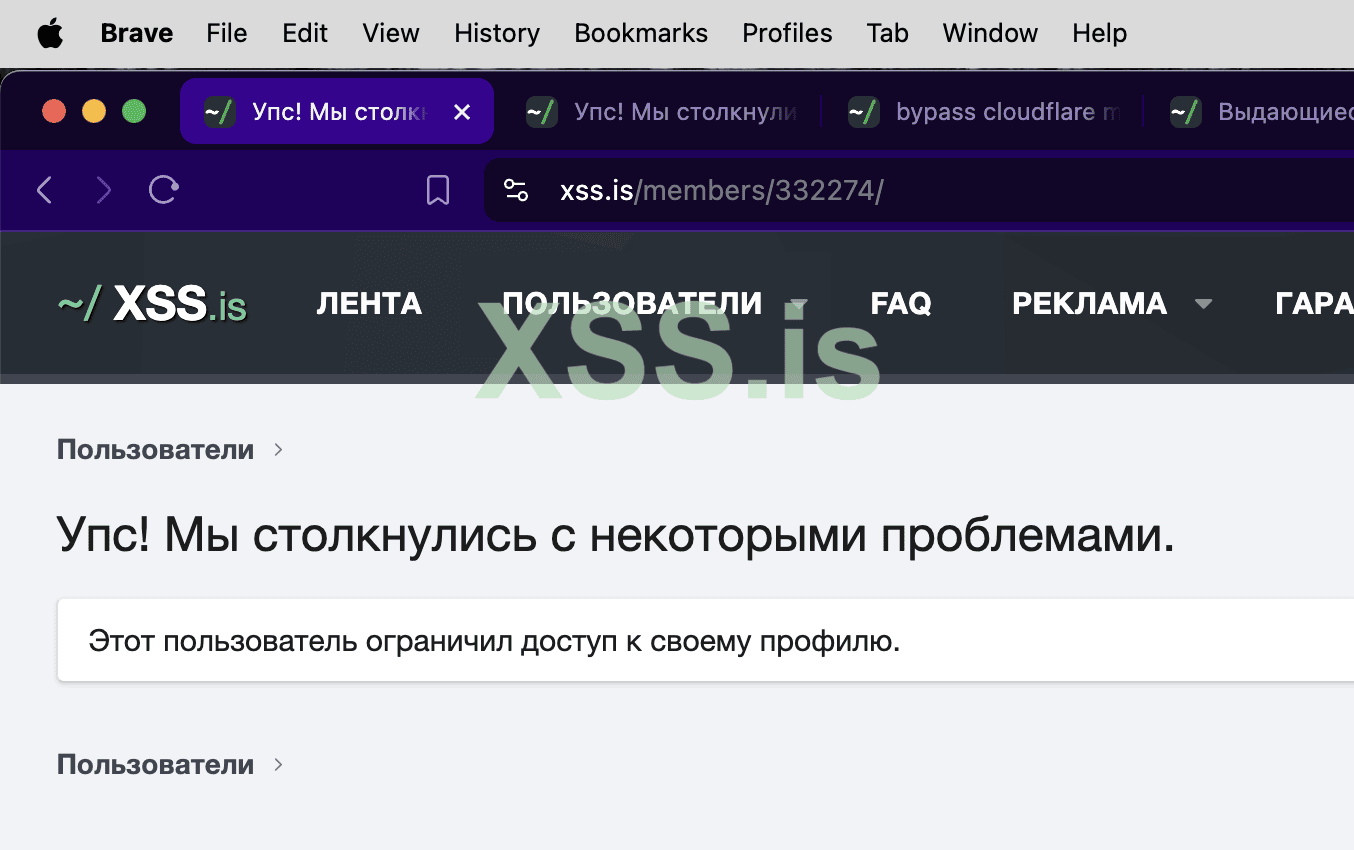This screenshot has height=850, width=1354.
Task: Open the top breadcrumb Пользователи chevron
Action: tap(277, 449)
